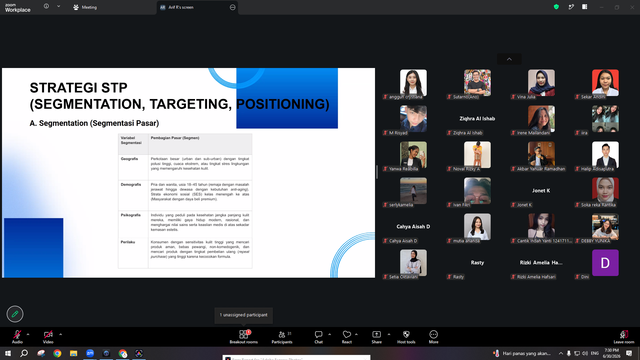Select Sekar participant thumbnail

tap(605, 83)
